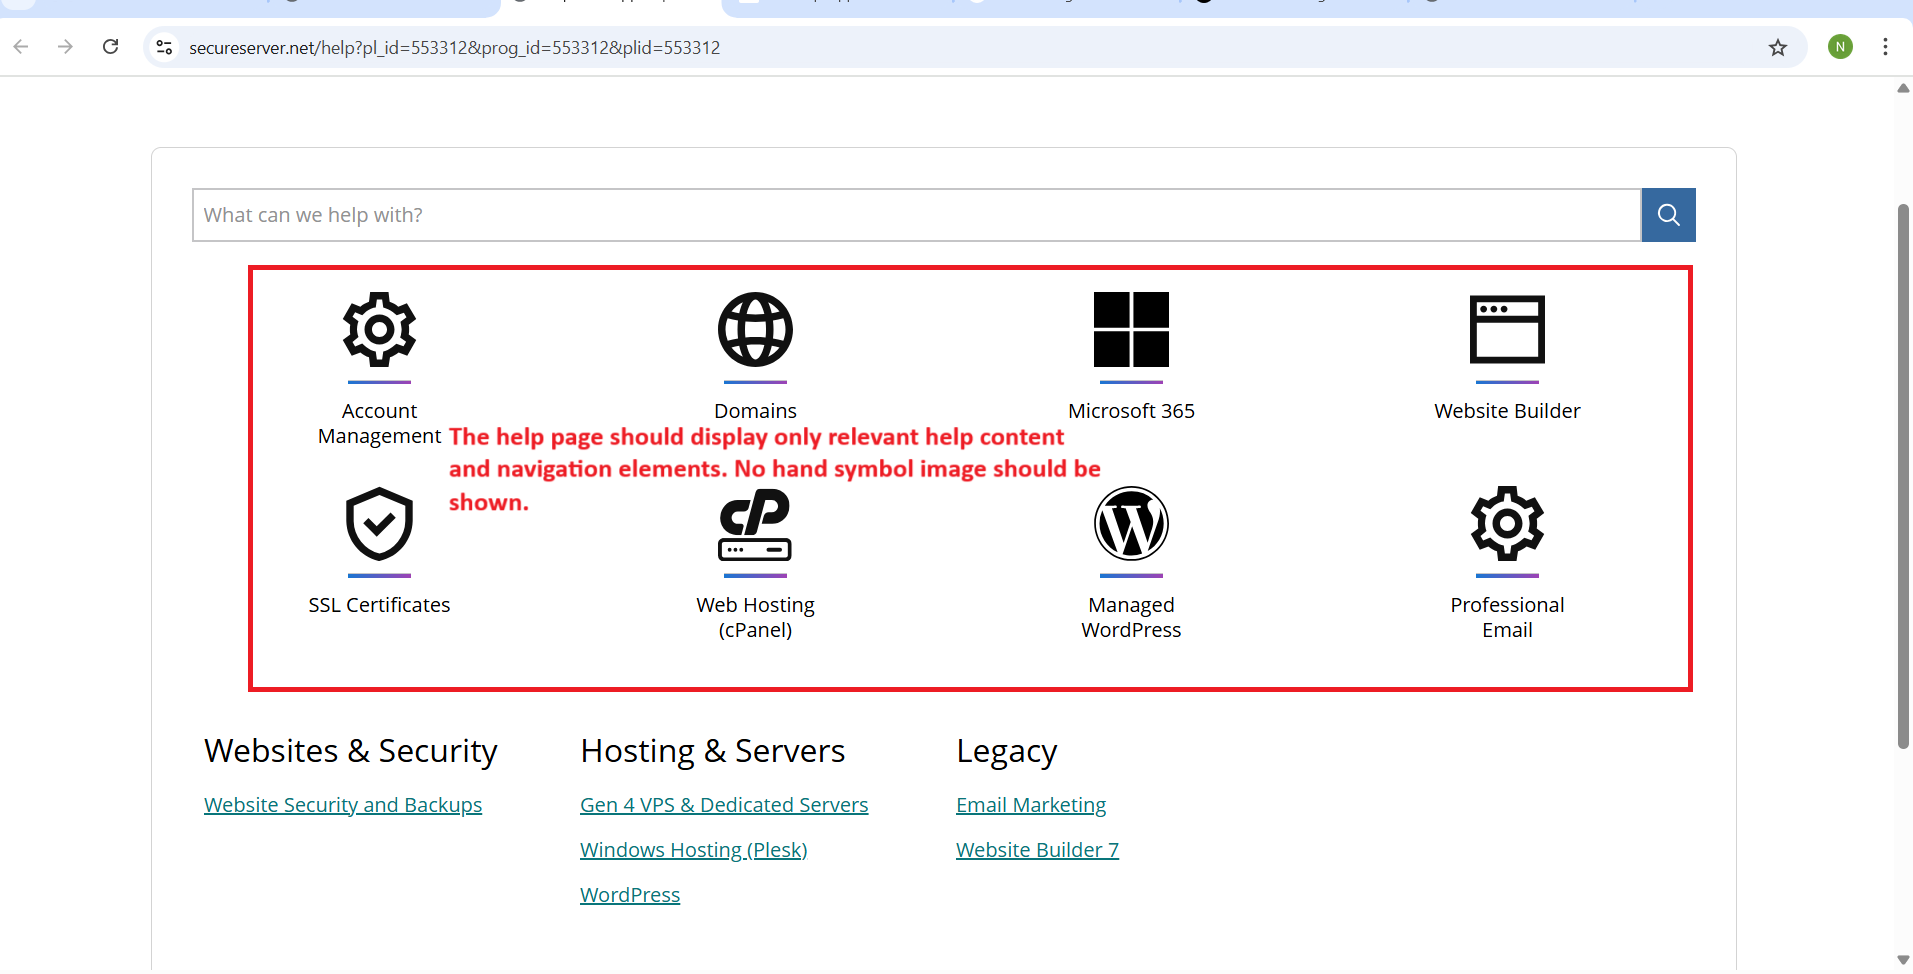Open the SSL Certificates shield icon
The image size is (1913, 974).
pyautogui.click(x=379, y=524)
